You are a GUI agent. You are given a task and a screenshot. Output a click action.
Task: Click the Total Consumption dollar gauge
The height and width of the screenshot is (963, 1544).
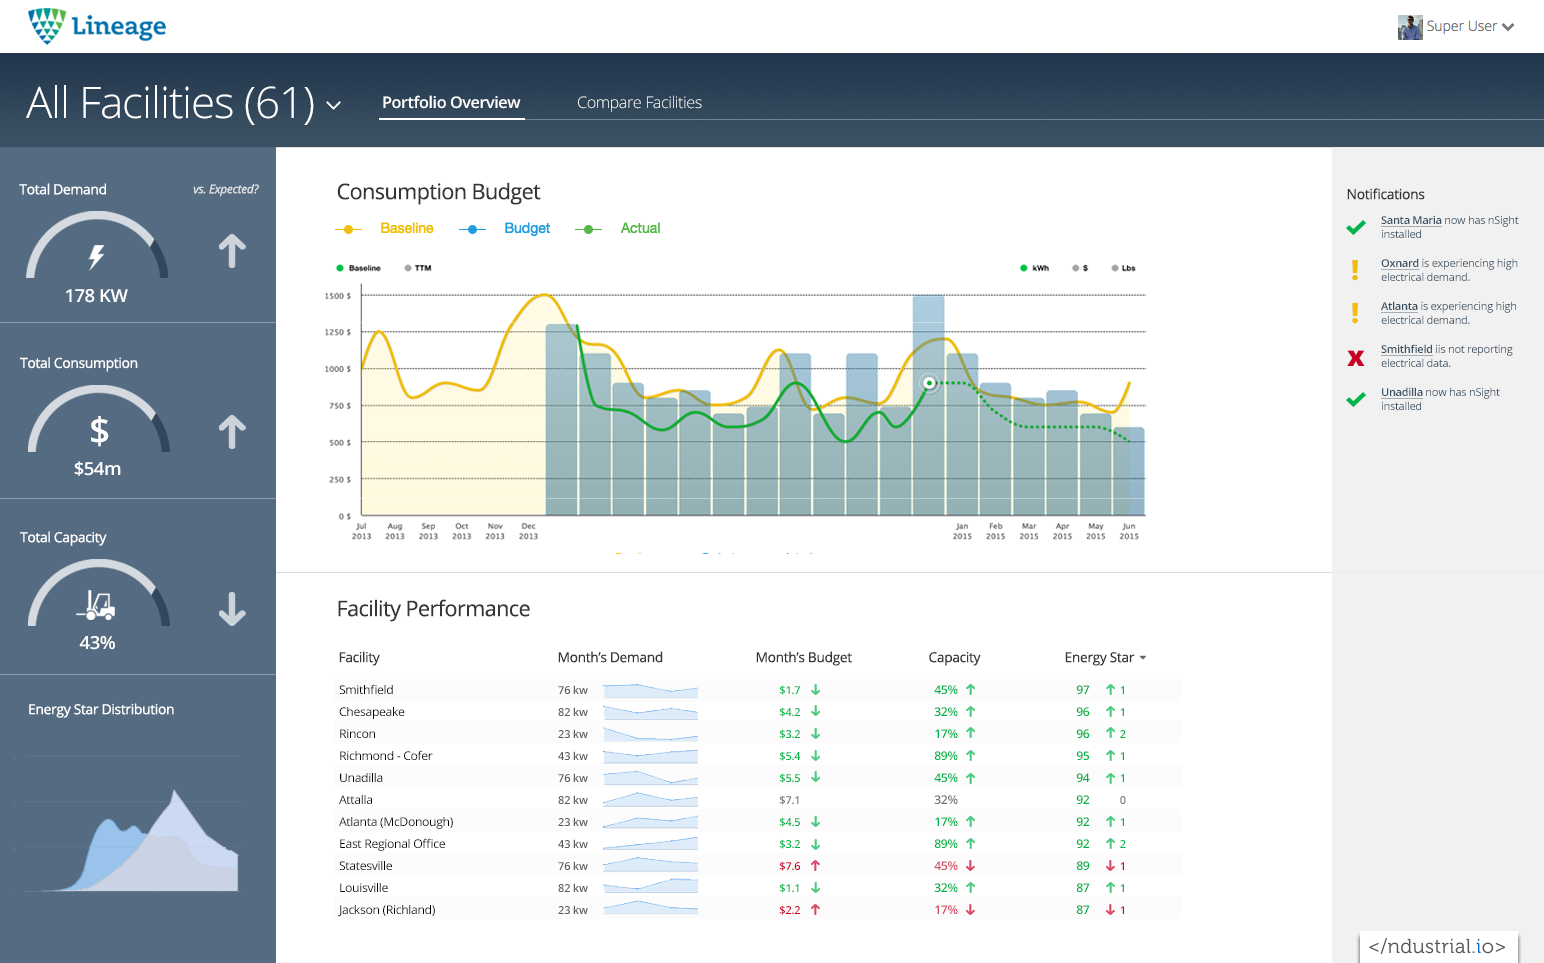pyautogui.click(x=98, y=431)
